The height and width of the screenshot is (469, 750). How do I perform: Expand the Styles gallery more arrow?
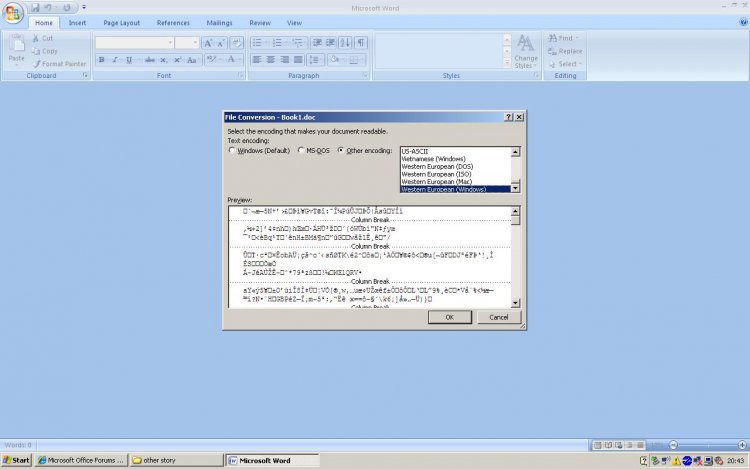(507, 64)
